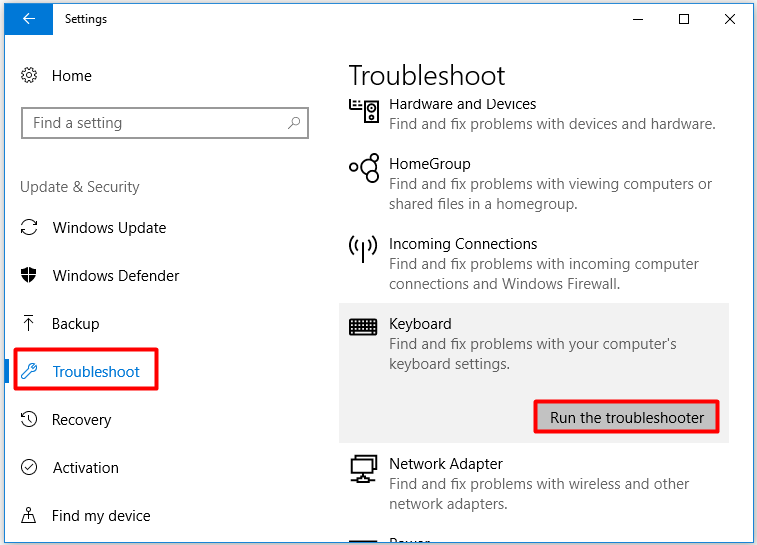
Task: Click the Keyboard troubleshooter icon
Action: [x=363, y=327]
